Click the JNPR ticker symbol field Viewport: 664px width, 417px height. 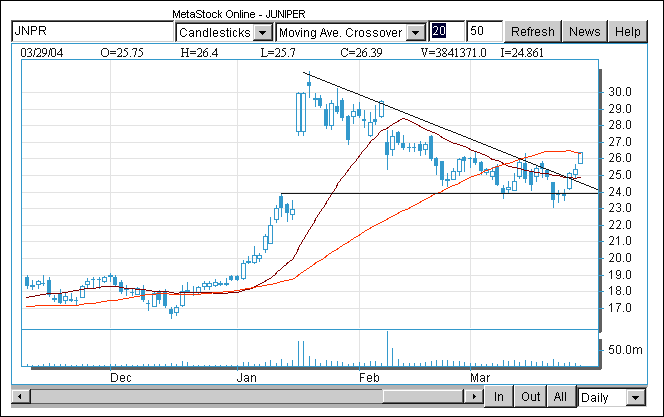(x=92, y=31)
